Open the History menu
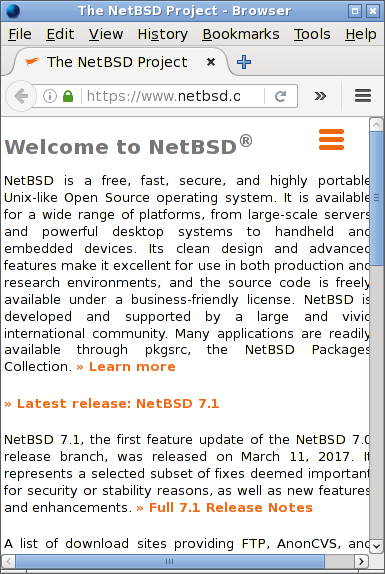The width and height of the screenshot is (385, 574). (162, 34)
